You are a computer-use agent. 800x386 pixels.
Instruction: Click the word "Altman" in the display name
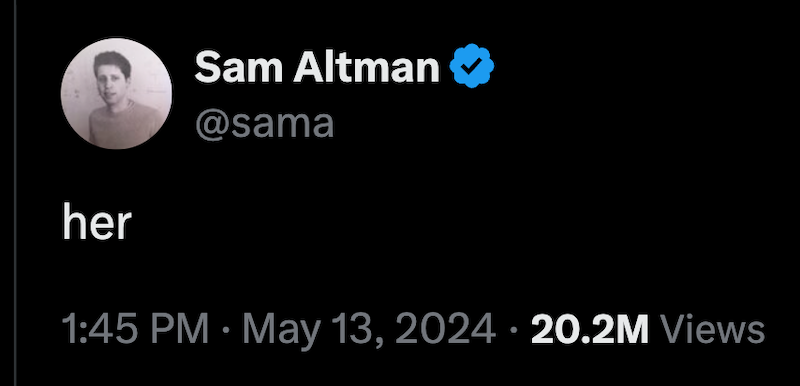(x=366, y=67)
